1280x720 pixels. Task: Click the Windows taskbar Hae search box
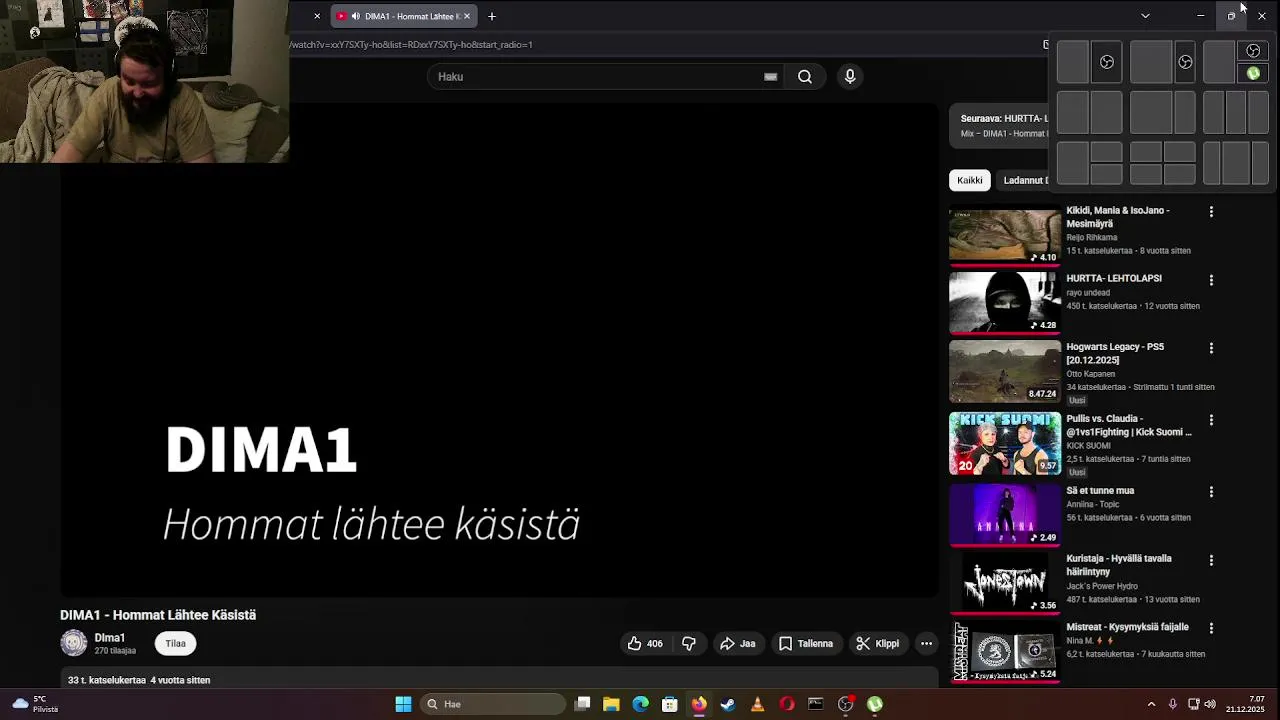(x=492, y=704)
